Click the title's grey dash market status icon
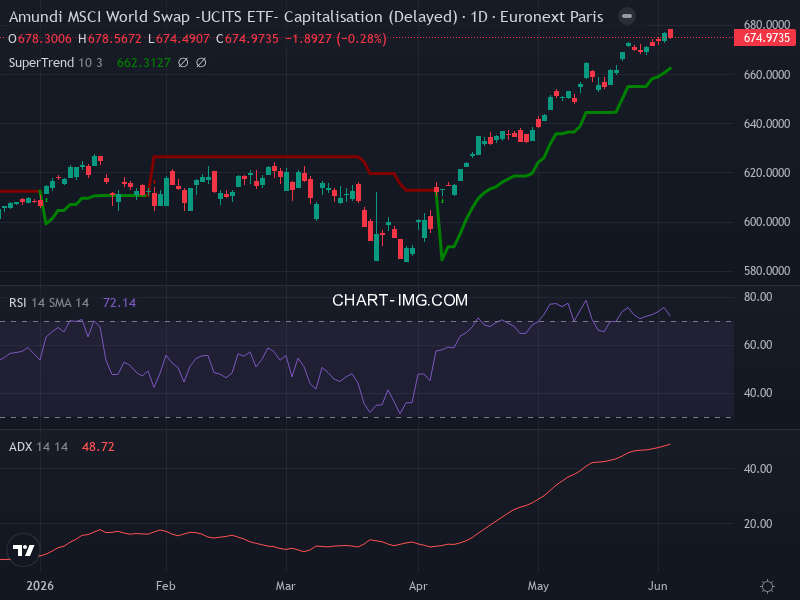This screenshot has height=600, width=800. coord(627,16)
